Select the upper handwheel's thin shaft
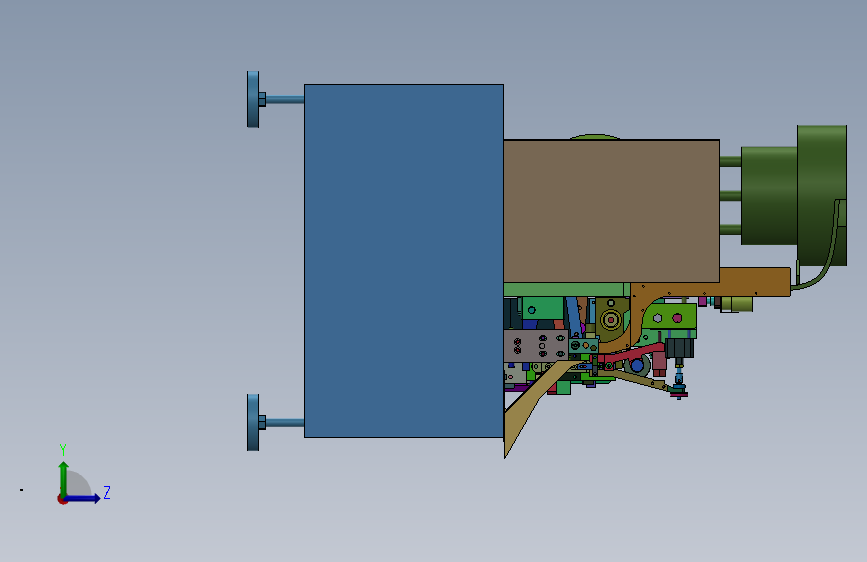The height and width of the screenshot is (562, 867). [285, 100]
